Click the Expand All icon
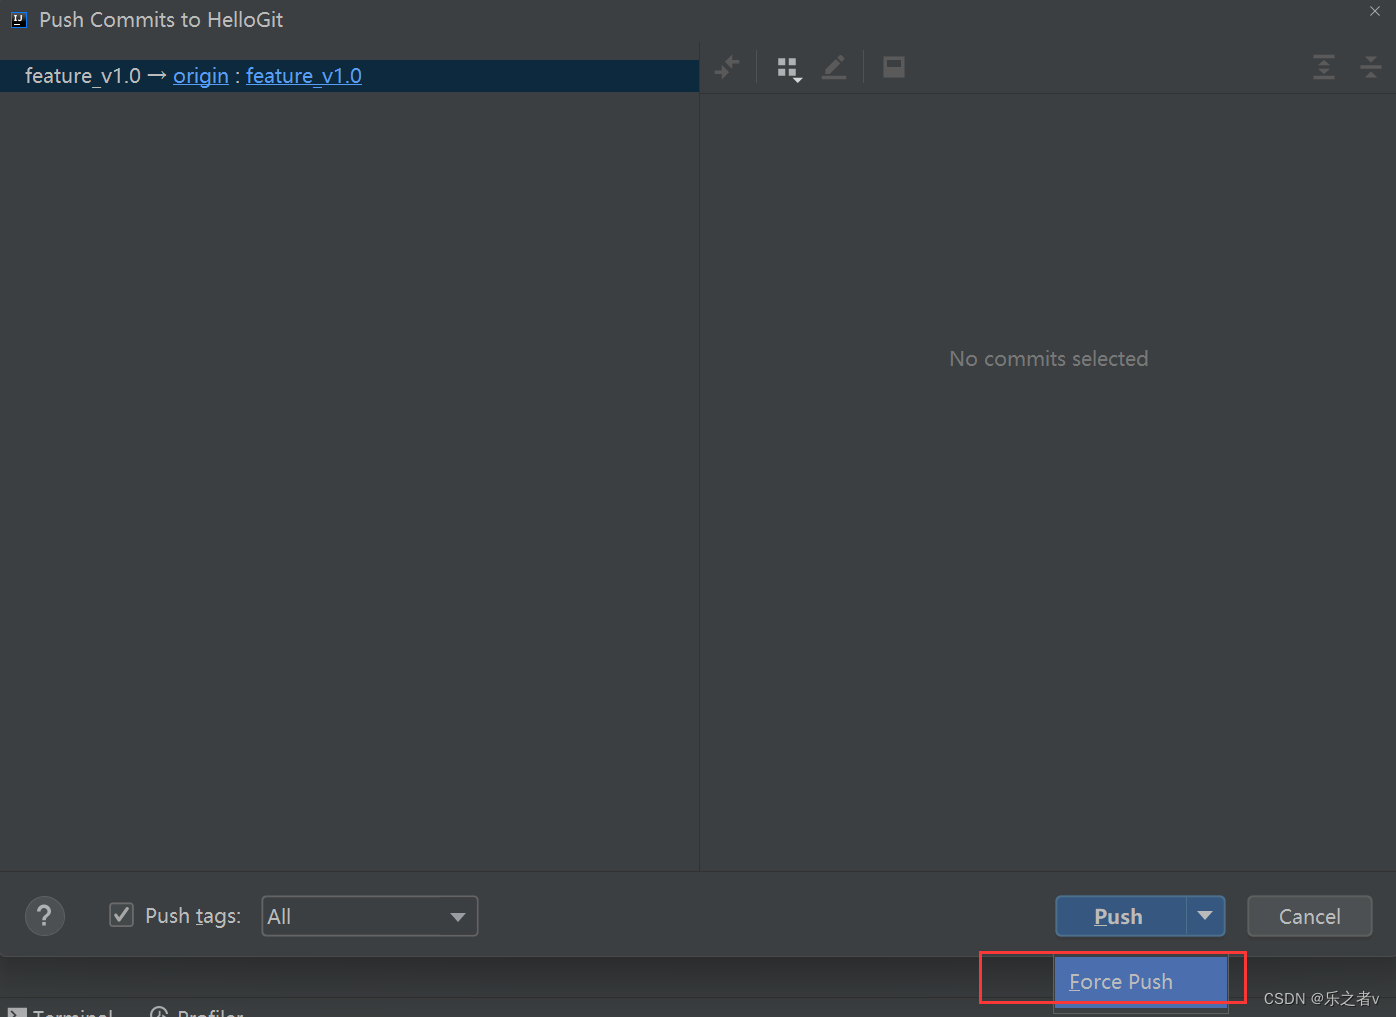 pos(1324,67)
